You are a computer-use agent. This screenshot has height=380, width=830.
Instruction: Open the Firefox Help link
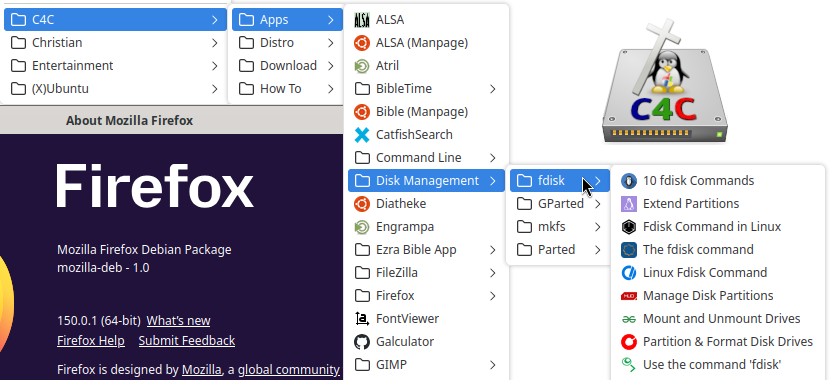tap(91, 341)
